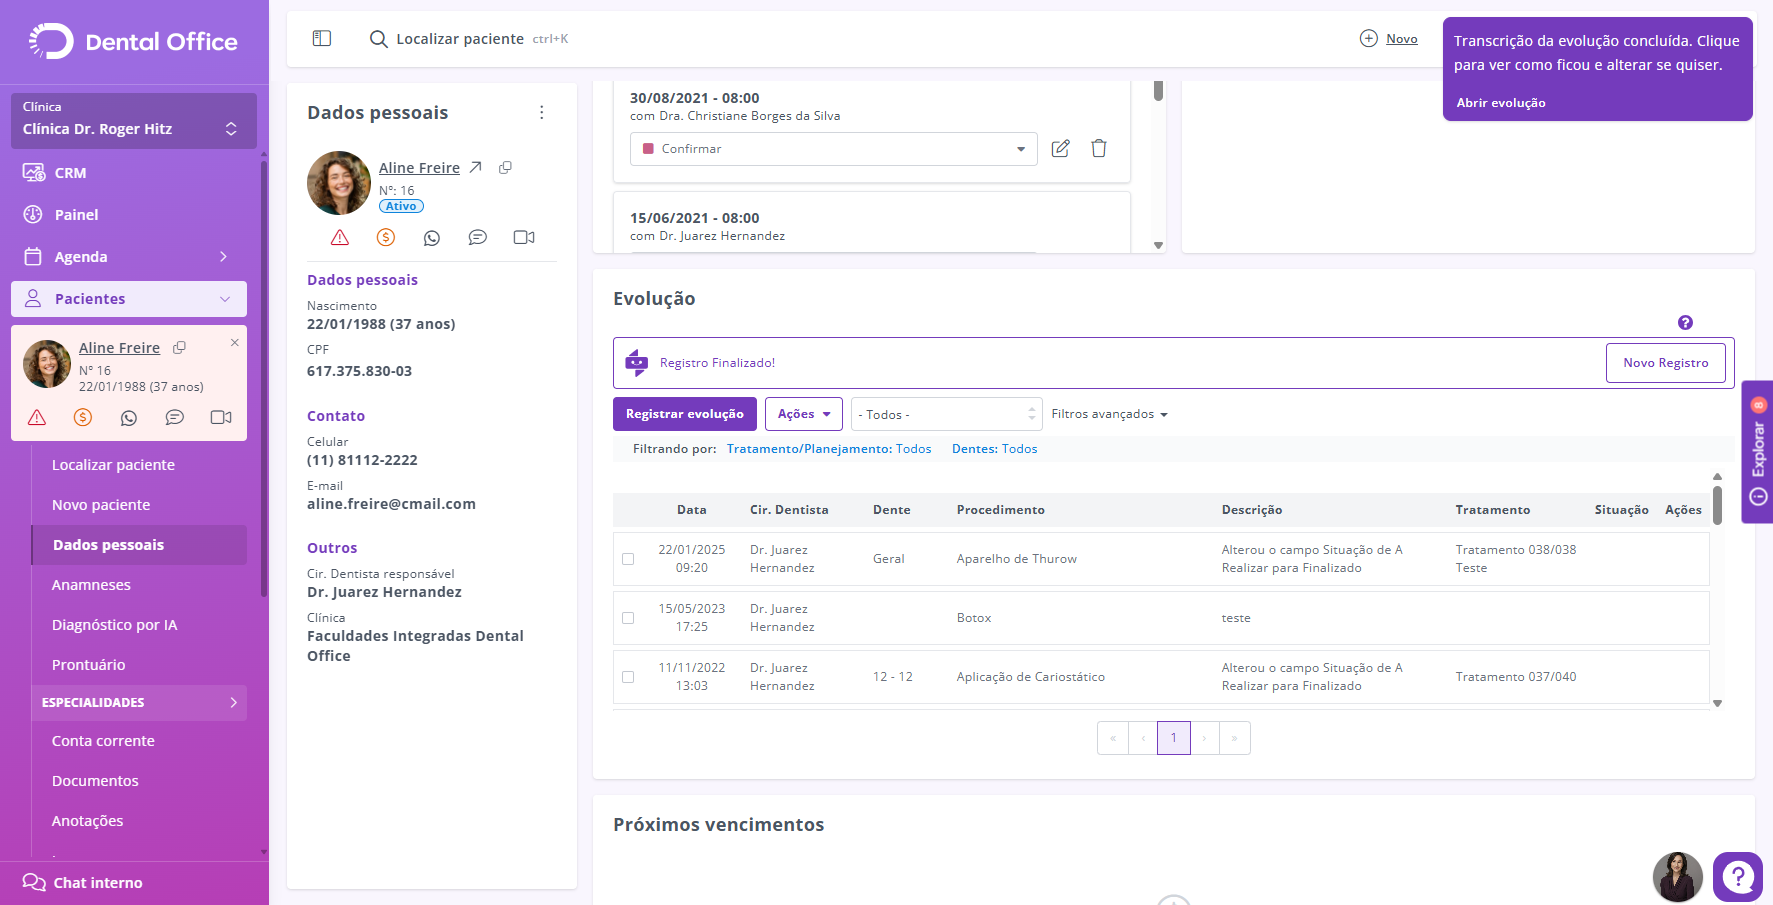Screen dimensions: 1773x905
Task: Click the support agent avatar
Action: [1678, 877]
